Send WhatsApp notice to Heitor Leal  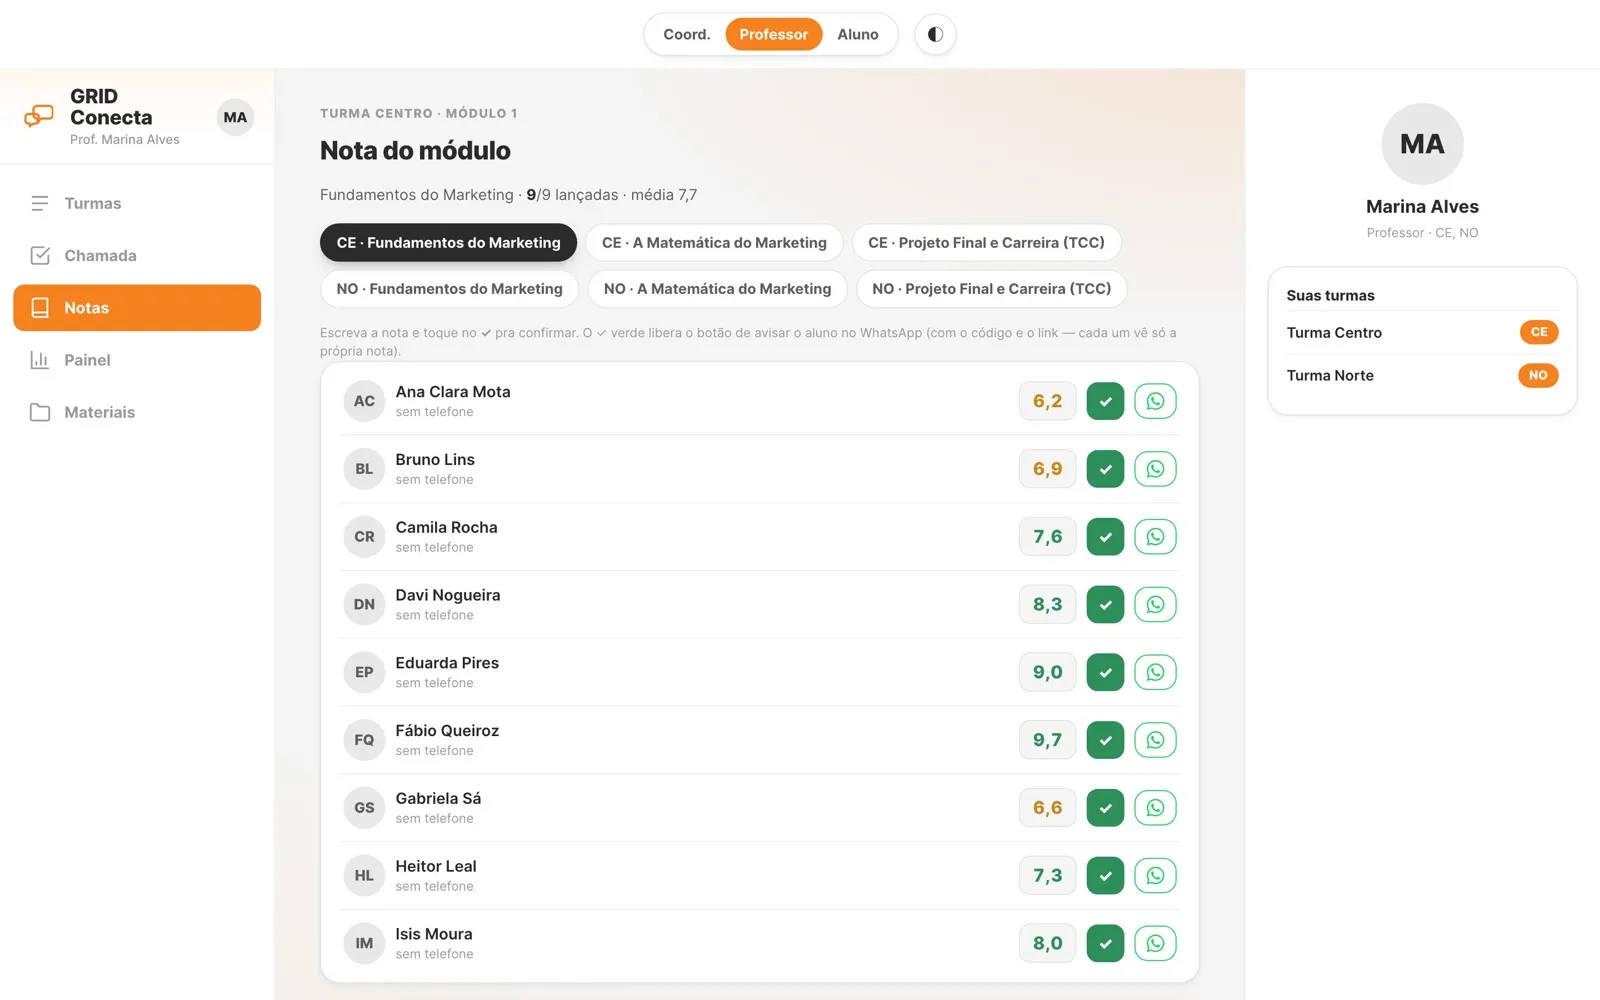1155,876
